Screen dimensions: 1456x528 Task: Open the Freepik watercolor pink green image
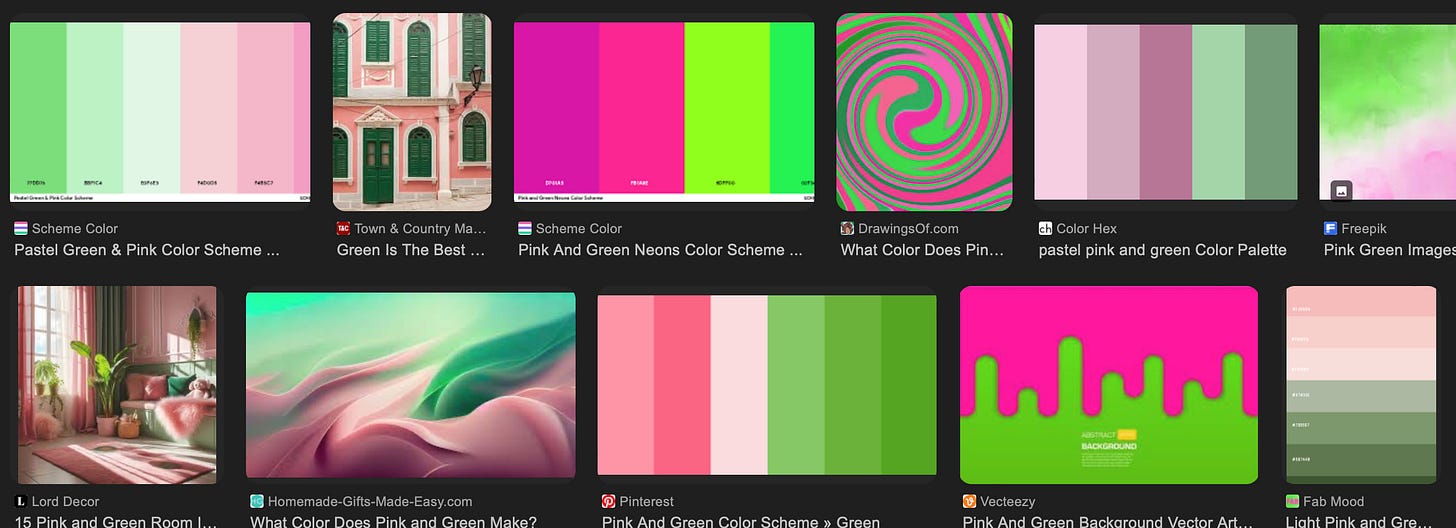(x=1388, y=112)
